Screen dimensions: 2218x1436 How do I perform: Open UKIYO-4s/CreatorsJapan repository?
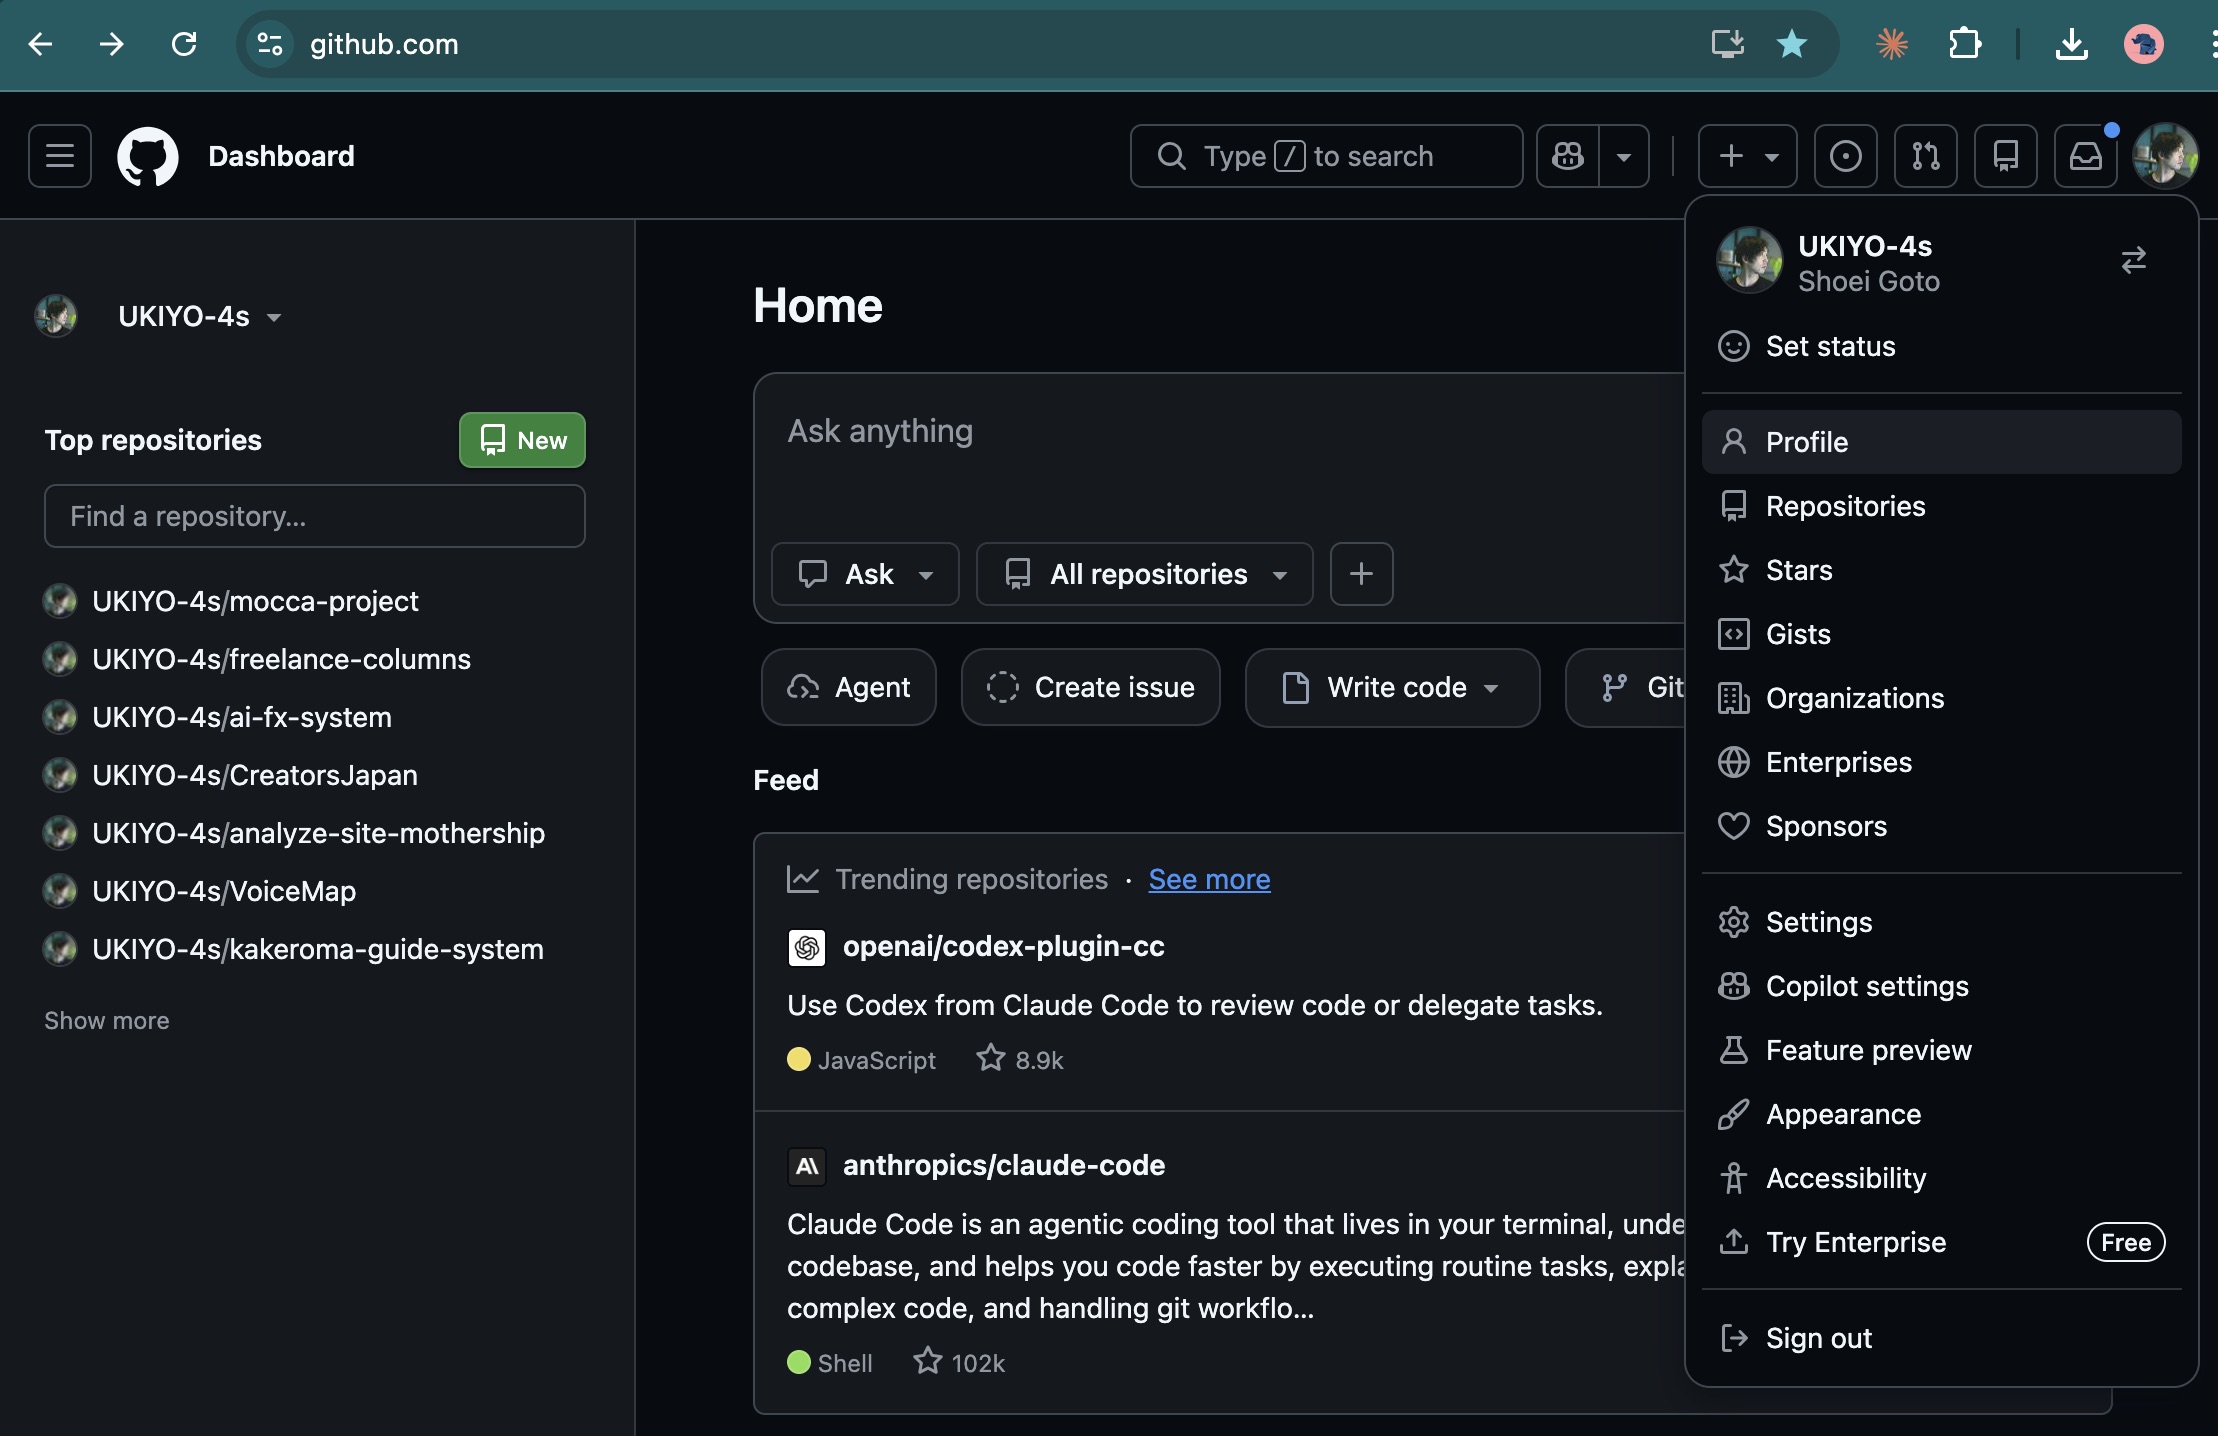pyautogui.click(x=255, y=775)
